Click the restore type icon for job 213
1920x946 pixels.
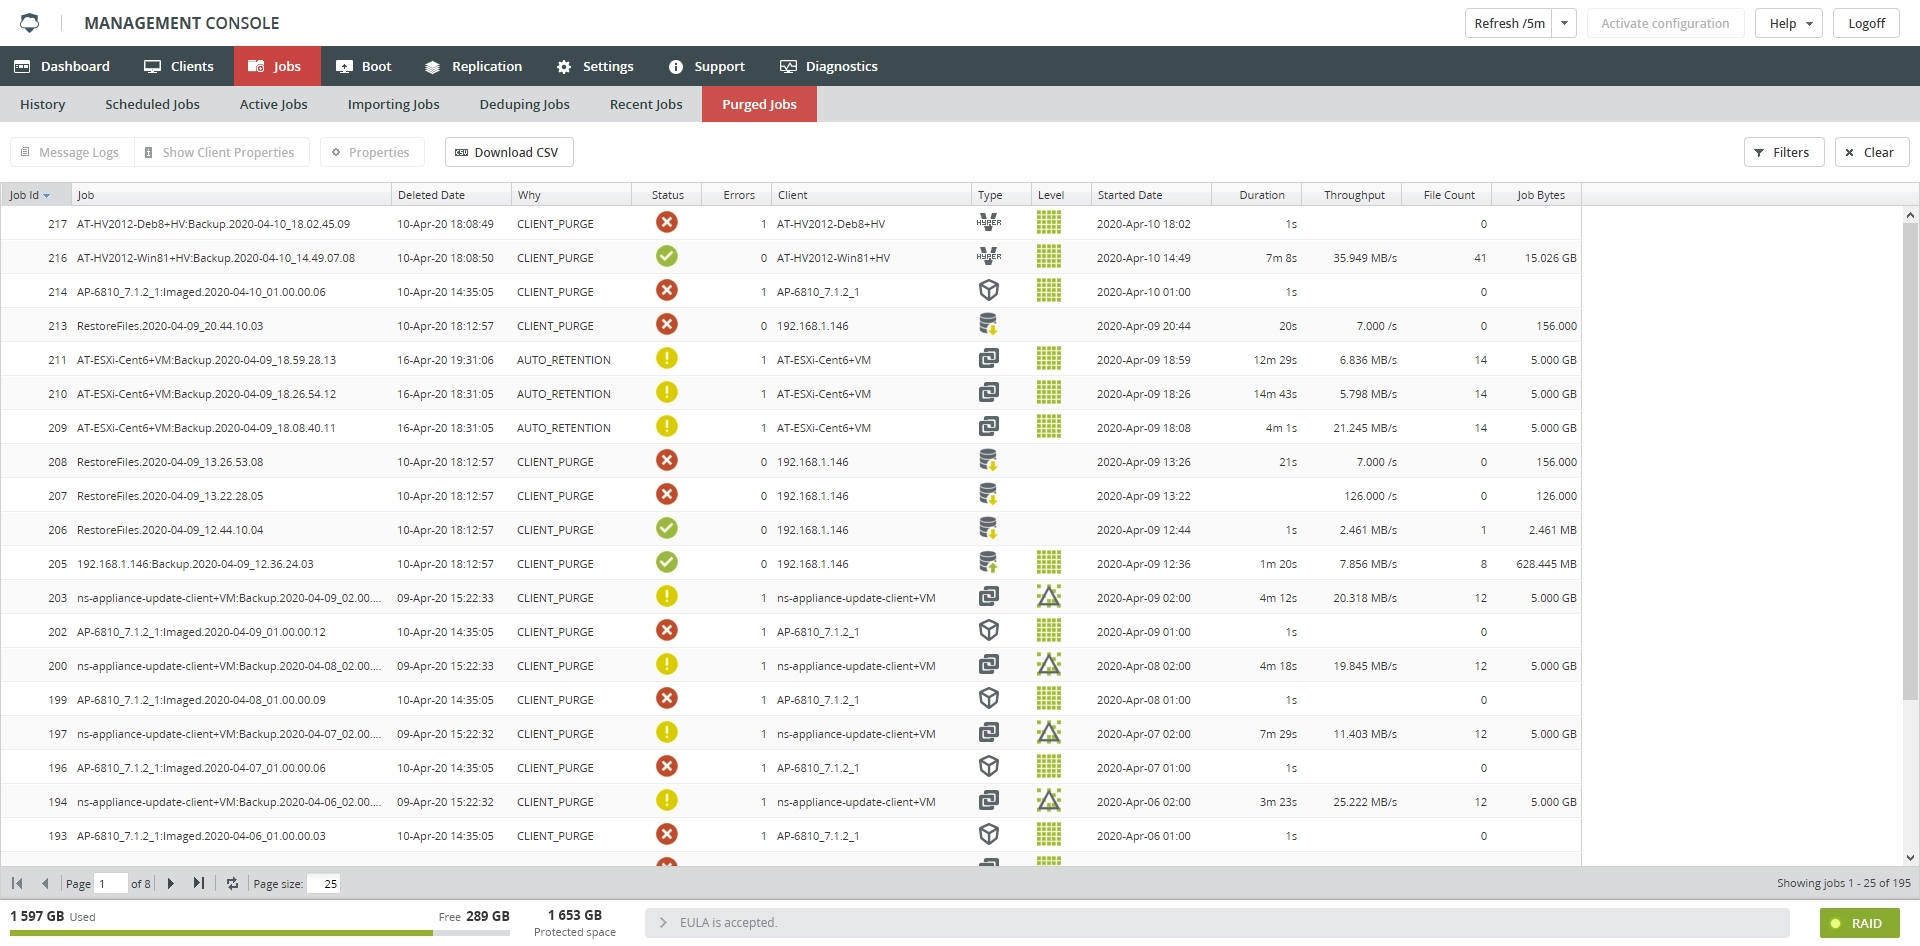(x=988, y=324)
